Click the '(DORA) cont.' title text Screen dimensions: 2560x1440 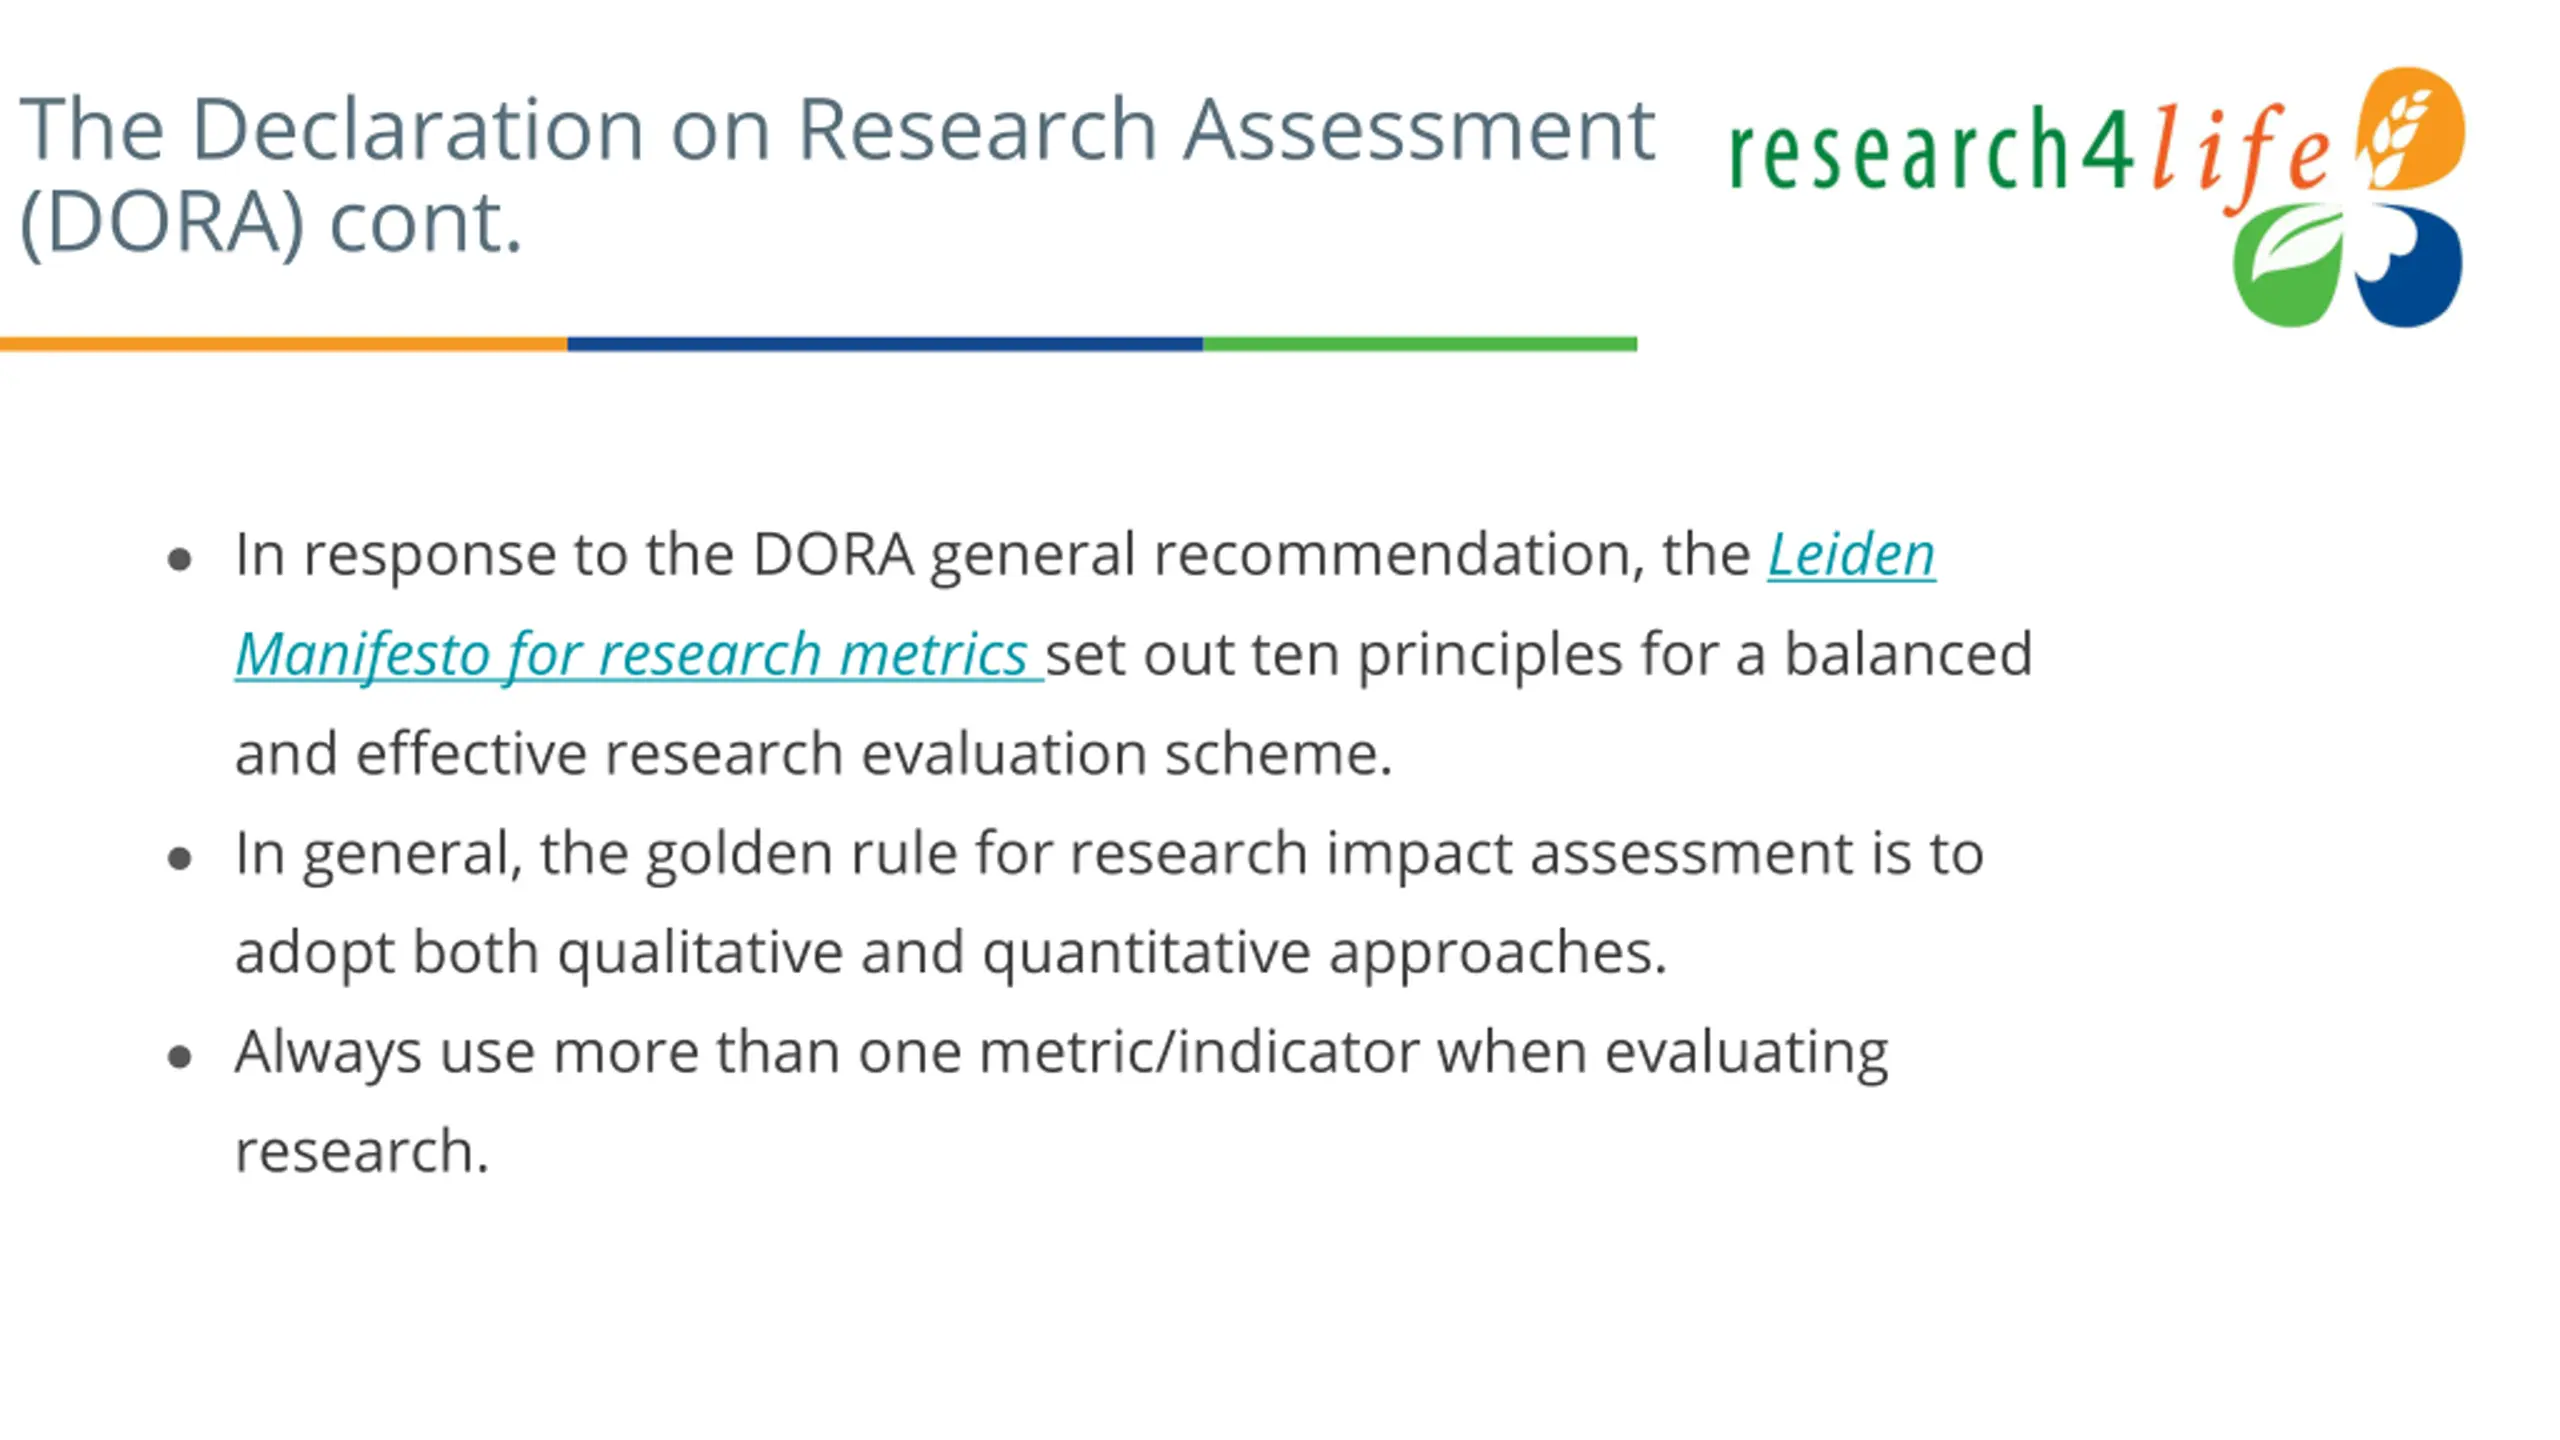coord(271,223)
